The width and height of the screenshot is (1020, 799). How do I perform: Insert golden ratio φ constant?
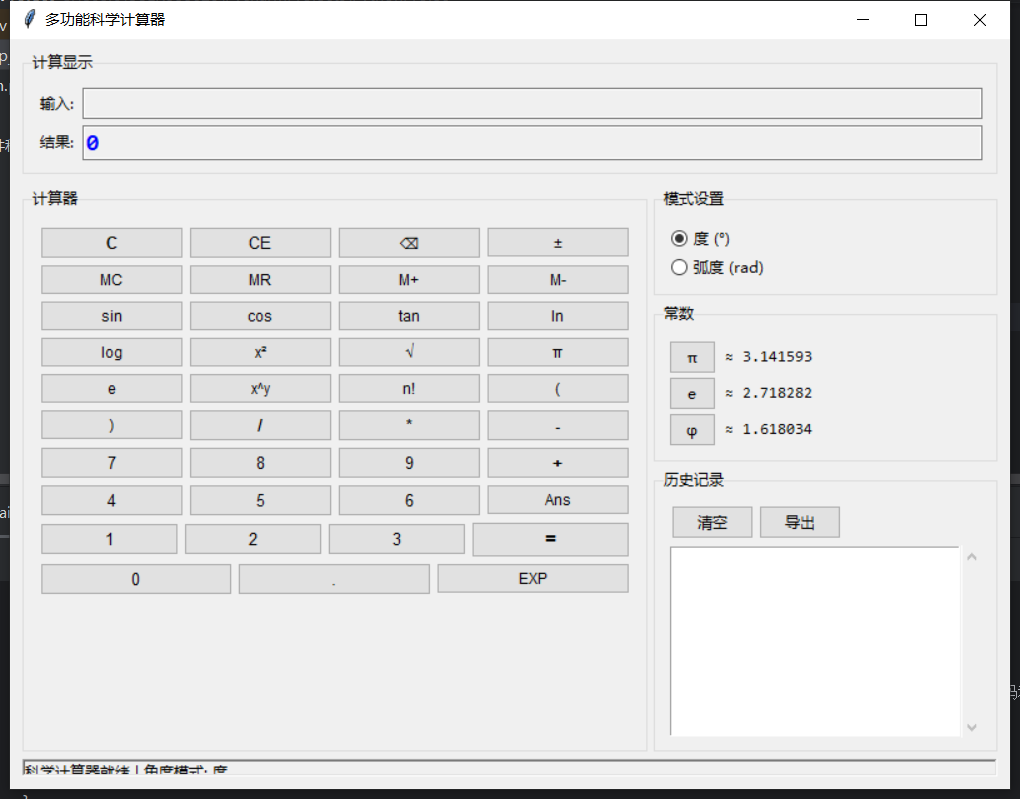coord(692,430)
